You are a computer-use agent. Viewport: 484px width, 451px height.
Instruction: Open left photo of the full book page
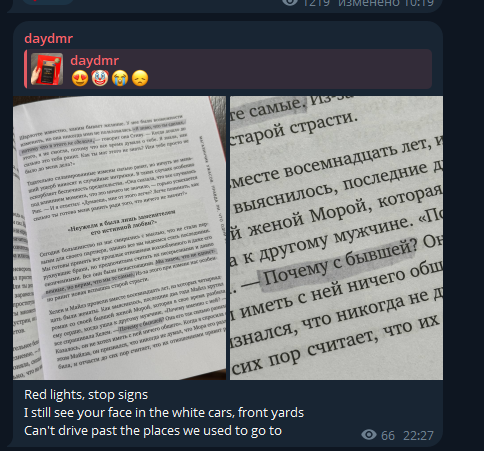(119, 238)
